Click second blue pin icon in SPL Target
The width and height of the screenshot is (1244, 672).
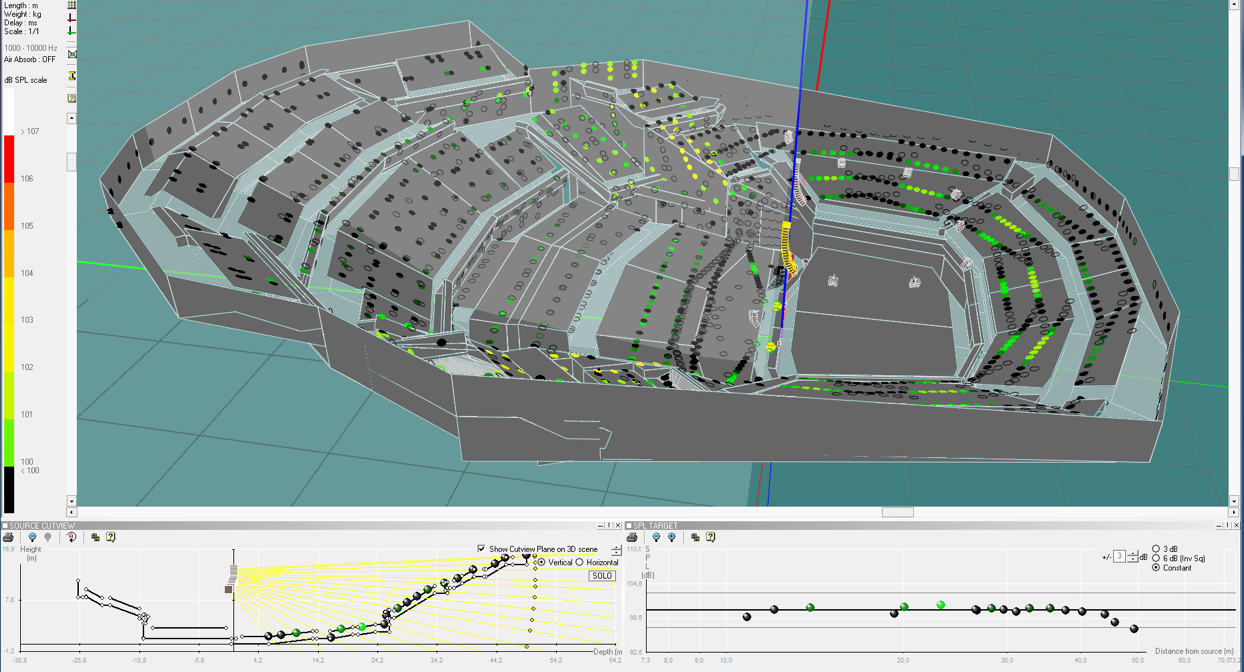pos(671,537)
